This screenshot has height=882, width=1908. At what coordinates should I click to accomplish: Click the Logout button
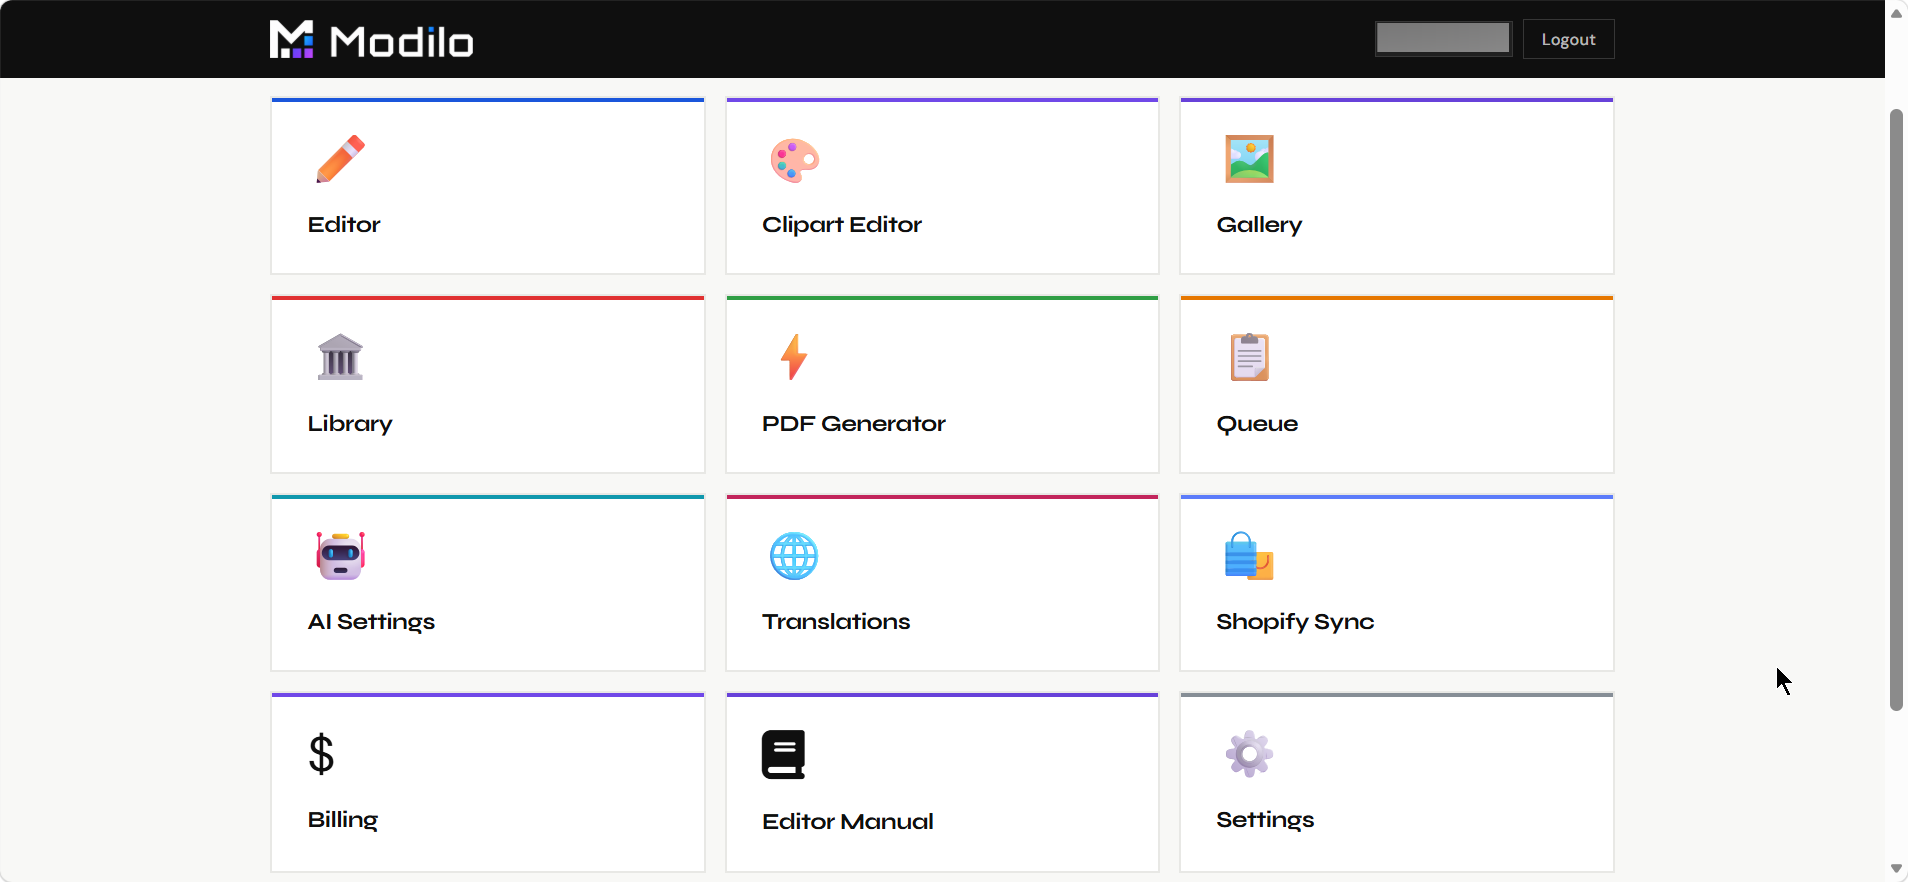click(1568, 39)
